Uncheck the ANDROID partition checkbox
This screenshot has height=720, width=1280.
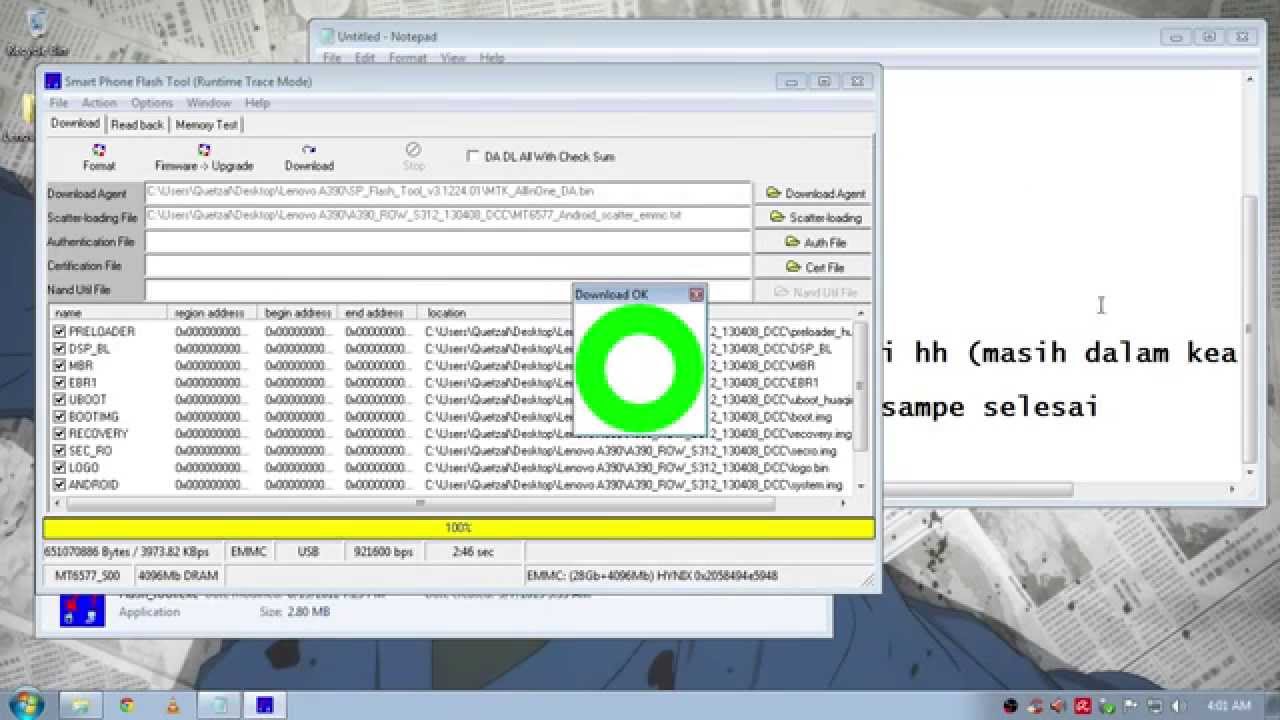pos(60,484)
